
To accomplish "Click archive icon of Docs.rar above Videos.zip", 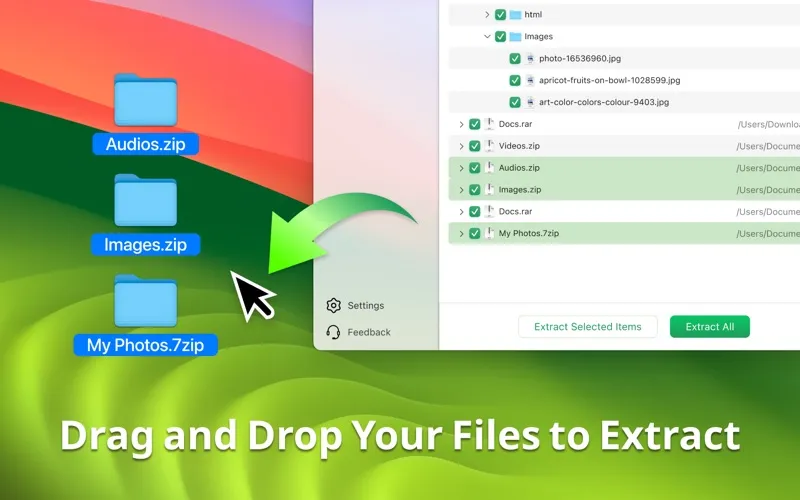I will (489, 124).
